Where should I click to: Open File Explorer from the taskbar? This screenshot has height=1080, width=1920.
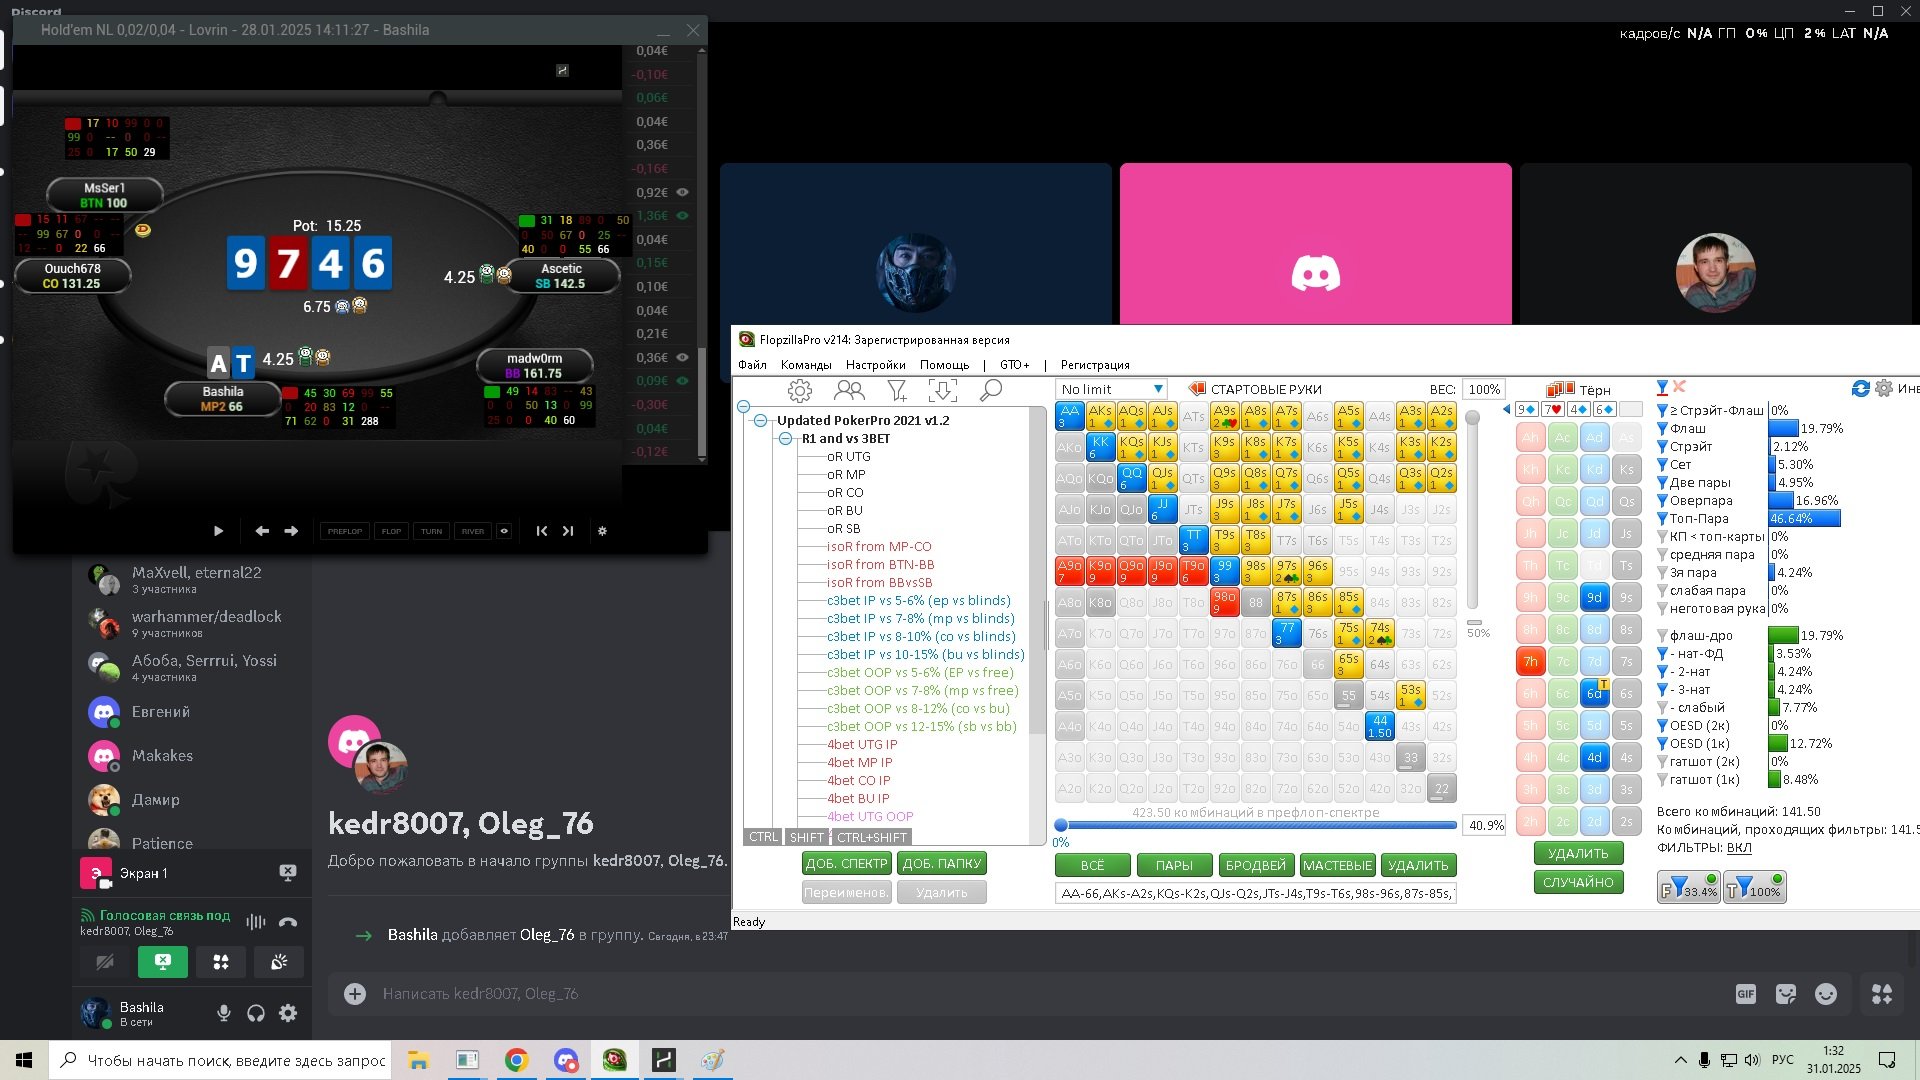[418, 1060]
